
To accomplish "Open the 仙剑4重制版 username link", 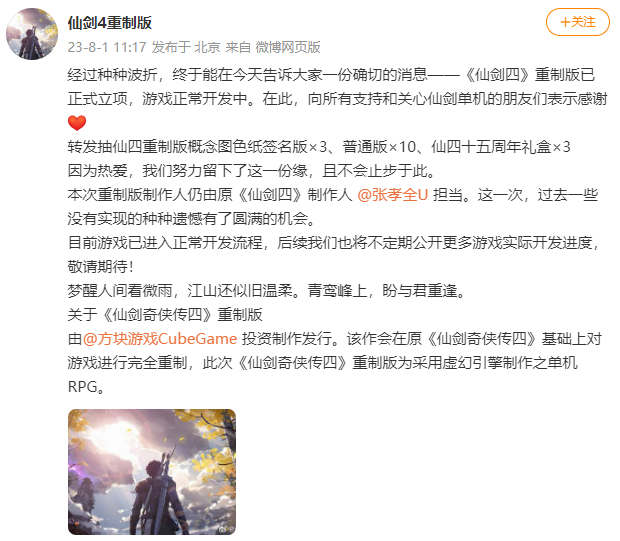I will pos(110,23).
